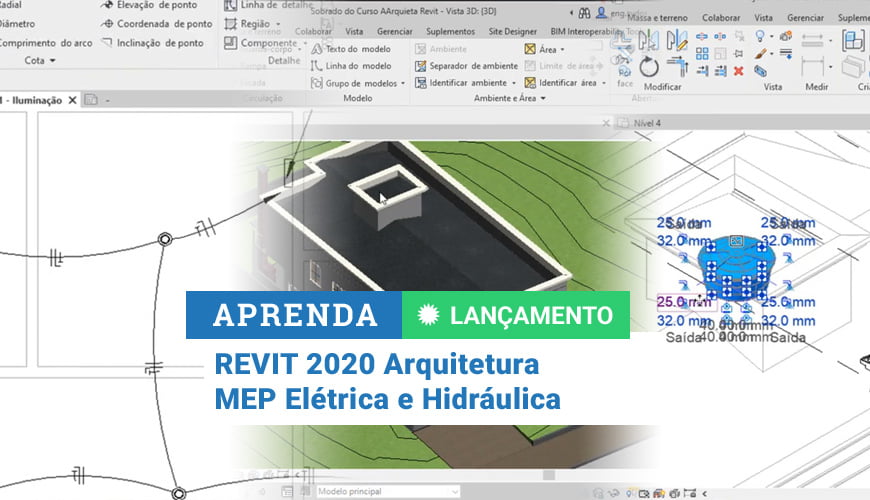Open Grupo de modelos dropdown arrow

403,83
